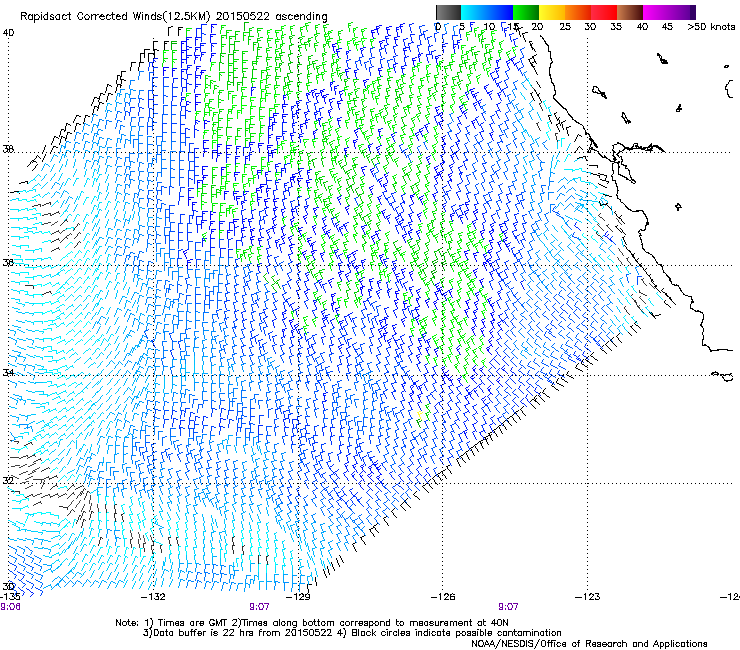Click the latitude label '40' on the left axis
This screenshot has height=650, width=740.
(8, 33)
